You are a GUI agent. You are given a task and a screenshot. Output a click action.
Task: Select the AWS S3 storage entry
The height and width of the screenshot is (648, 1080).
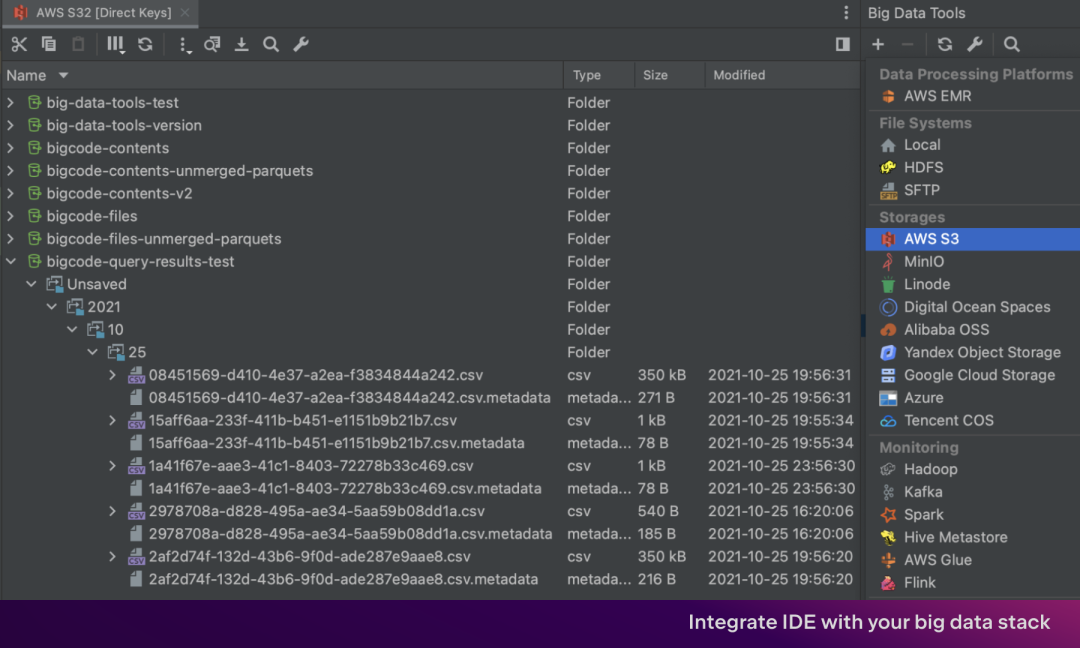pyautogui.click(x=973, y=239)
